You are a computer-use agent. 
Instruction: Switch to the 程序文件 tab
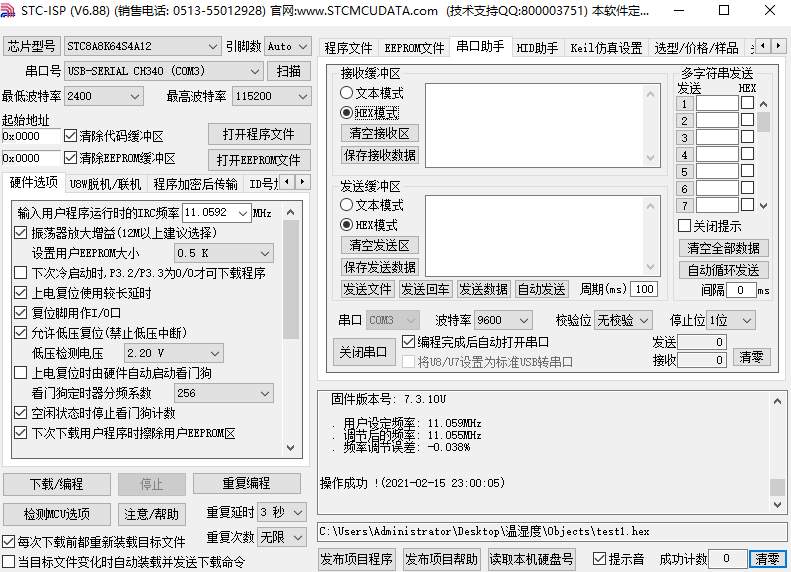(x=348, y=48)
